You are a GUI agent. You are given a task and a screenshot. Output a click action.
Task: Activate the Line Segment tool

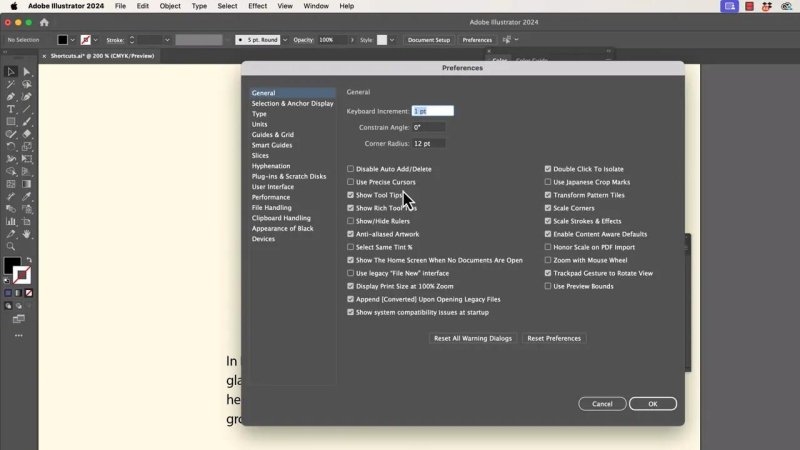pos(27,109)
